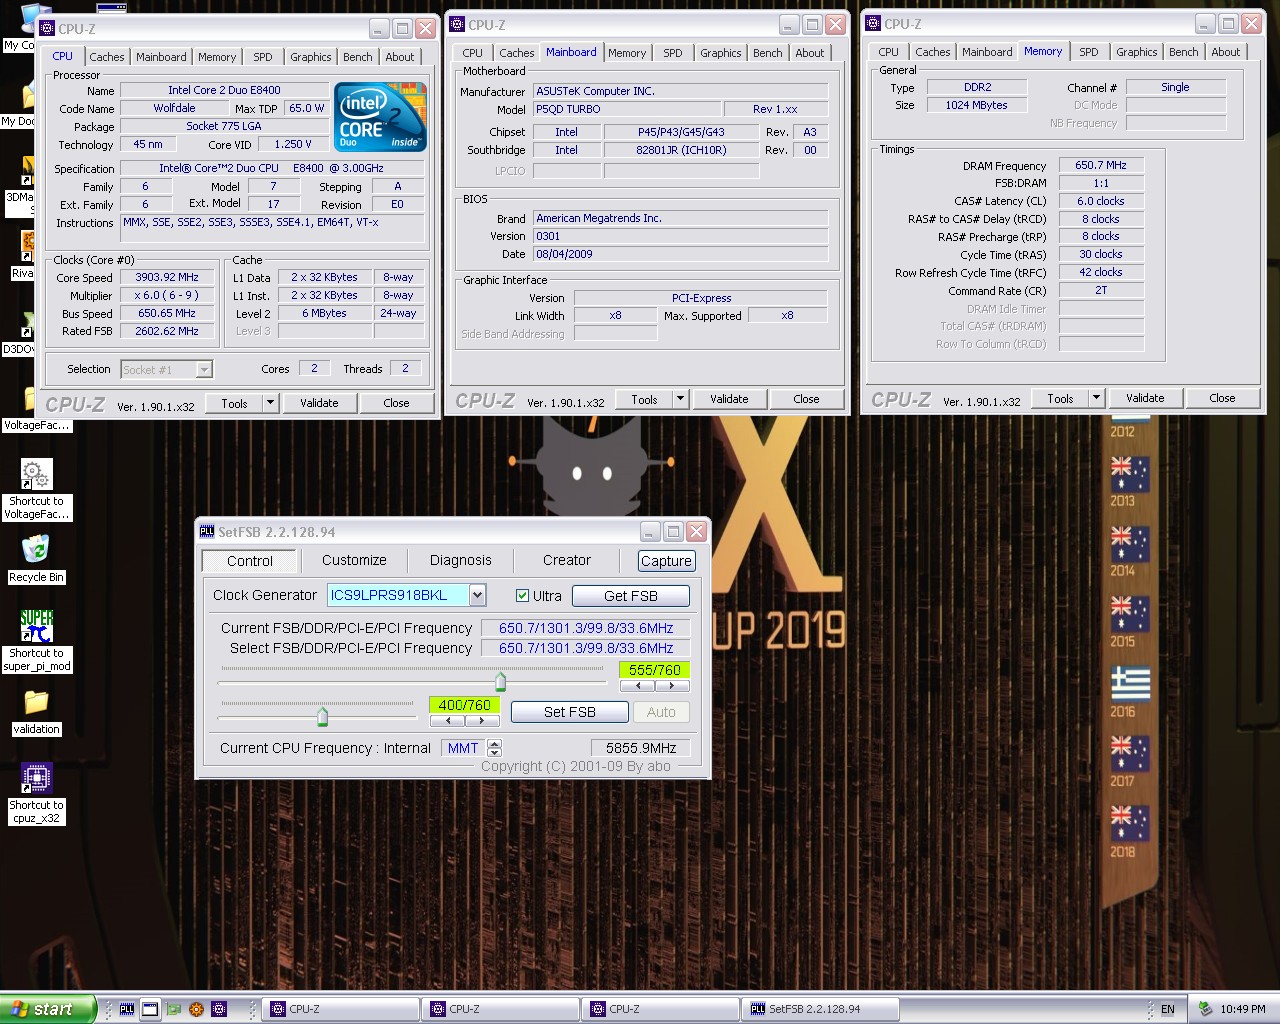Image resolution: width=1280 pixels, height=1024 pixels.
Task: Click the Core Speed 3903.92 MHz field
Action: pos(167,277)
